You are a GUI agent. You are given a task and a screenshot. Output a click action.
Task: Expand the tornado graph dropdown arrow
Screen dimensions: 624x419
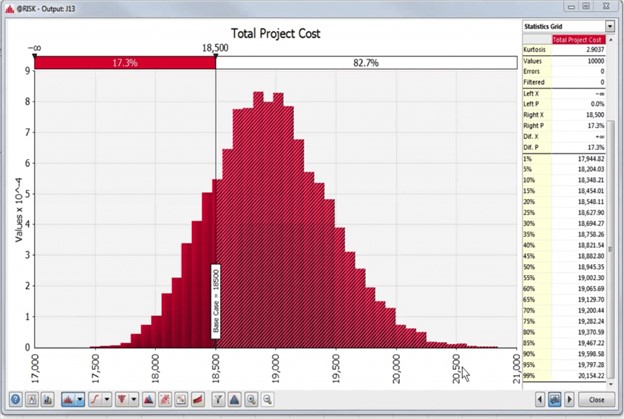point(134,400)
